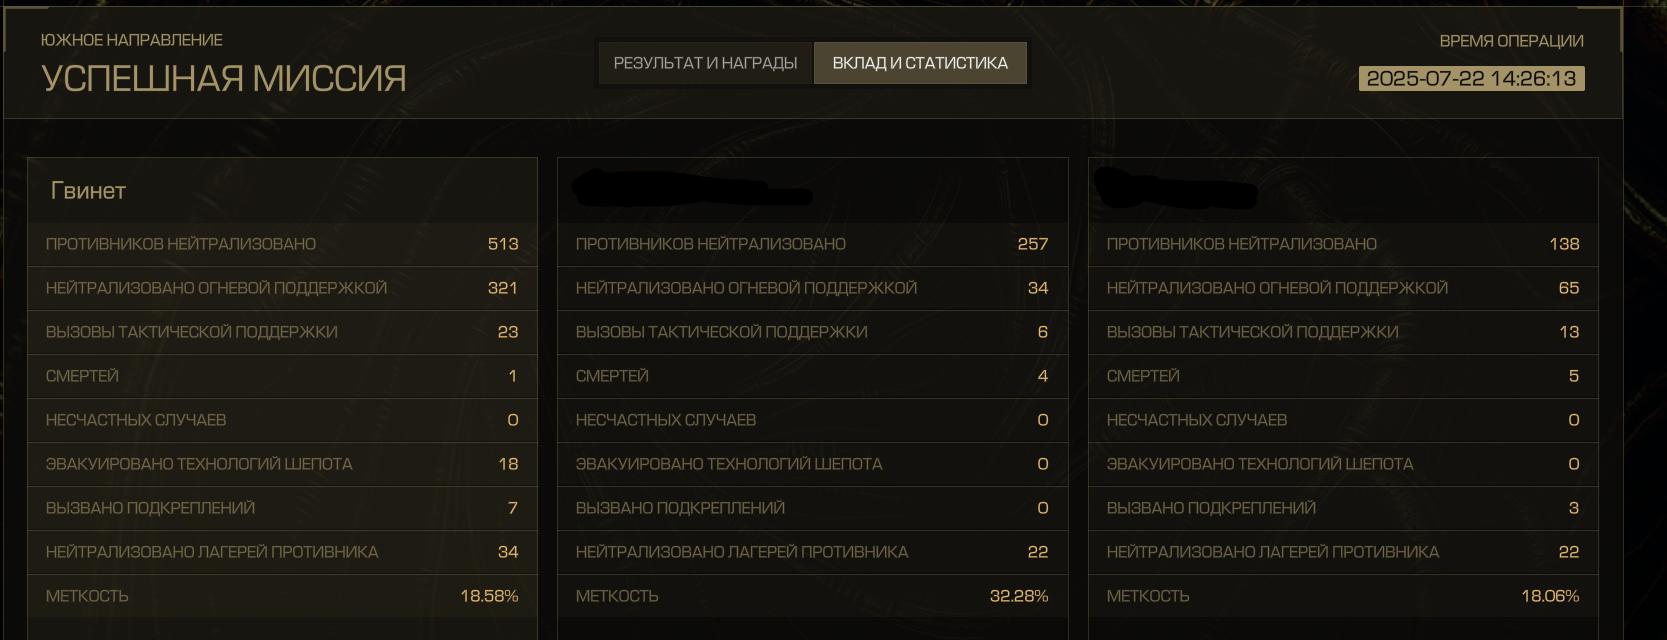
Task: Click the third player's fire support value 65
Action: click(x=1569, y=288)
